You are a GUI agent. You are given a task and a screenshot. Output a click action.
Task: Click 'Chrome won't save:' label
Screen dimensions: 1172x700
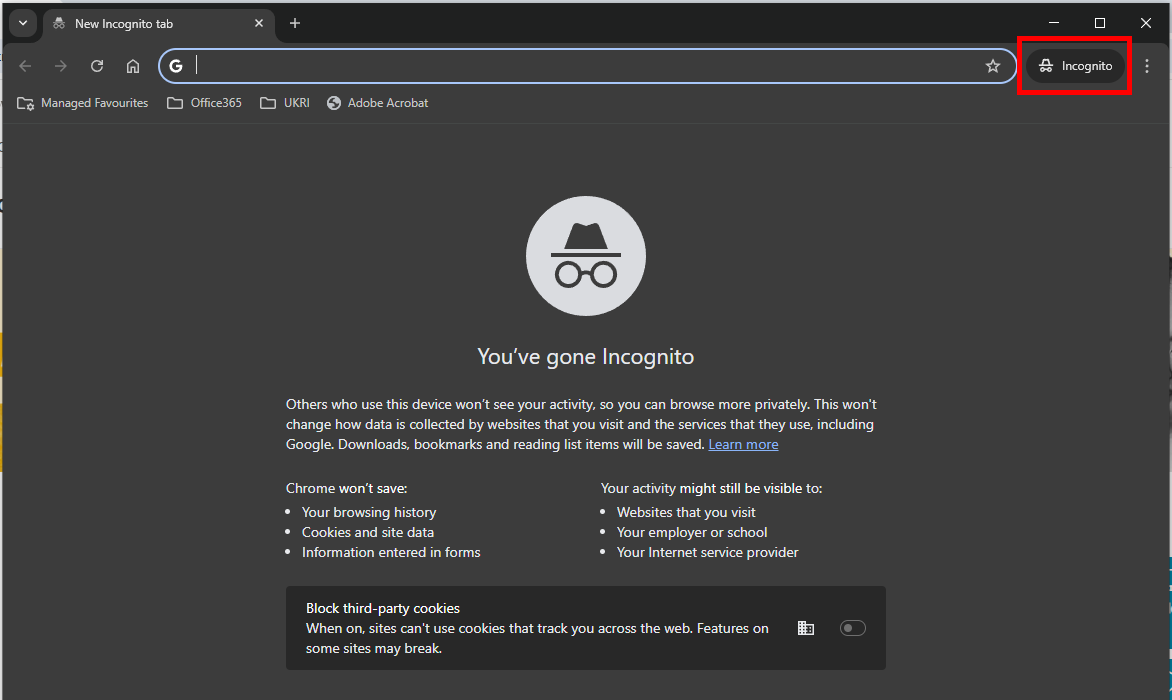pos(347,489)
